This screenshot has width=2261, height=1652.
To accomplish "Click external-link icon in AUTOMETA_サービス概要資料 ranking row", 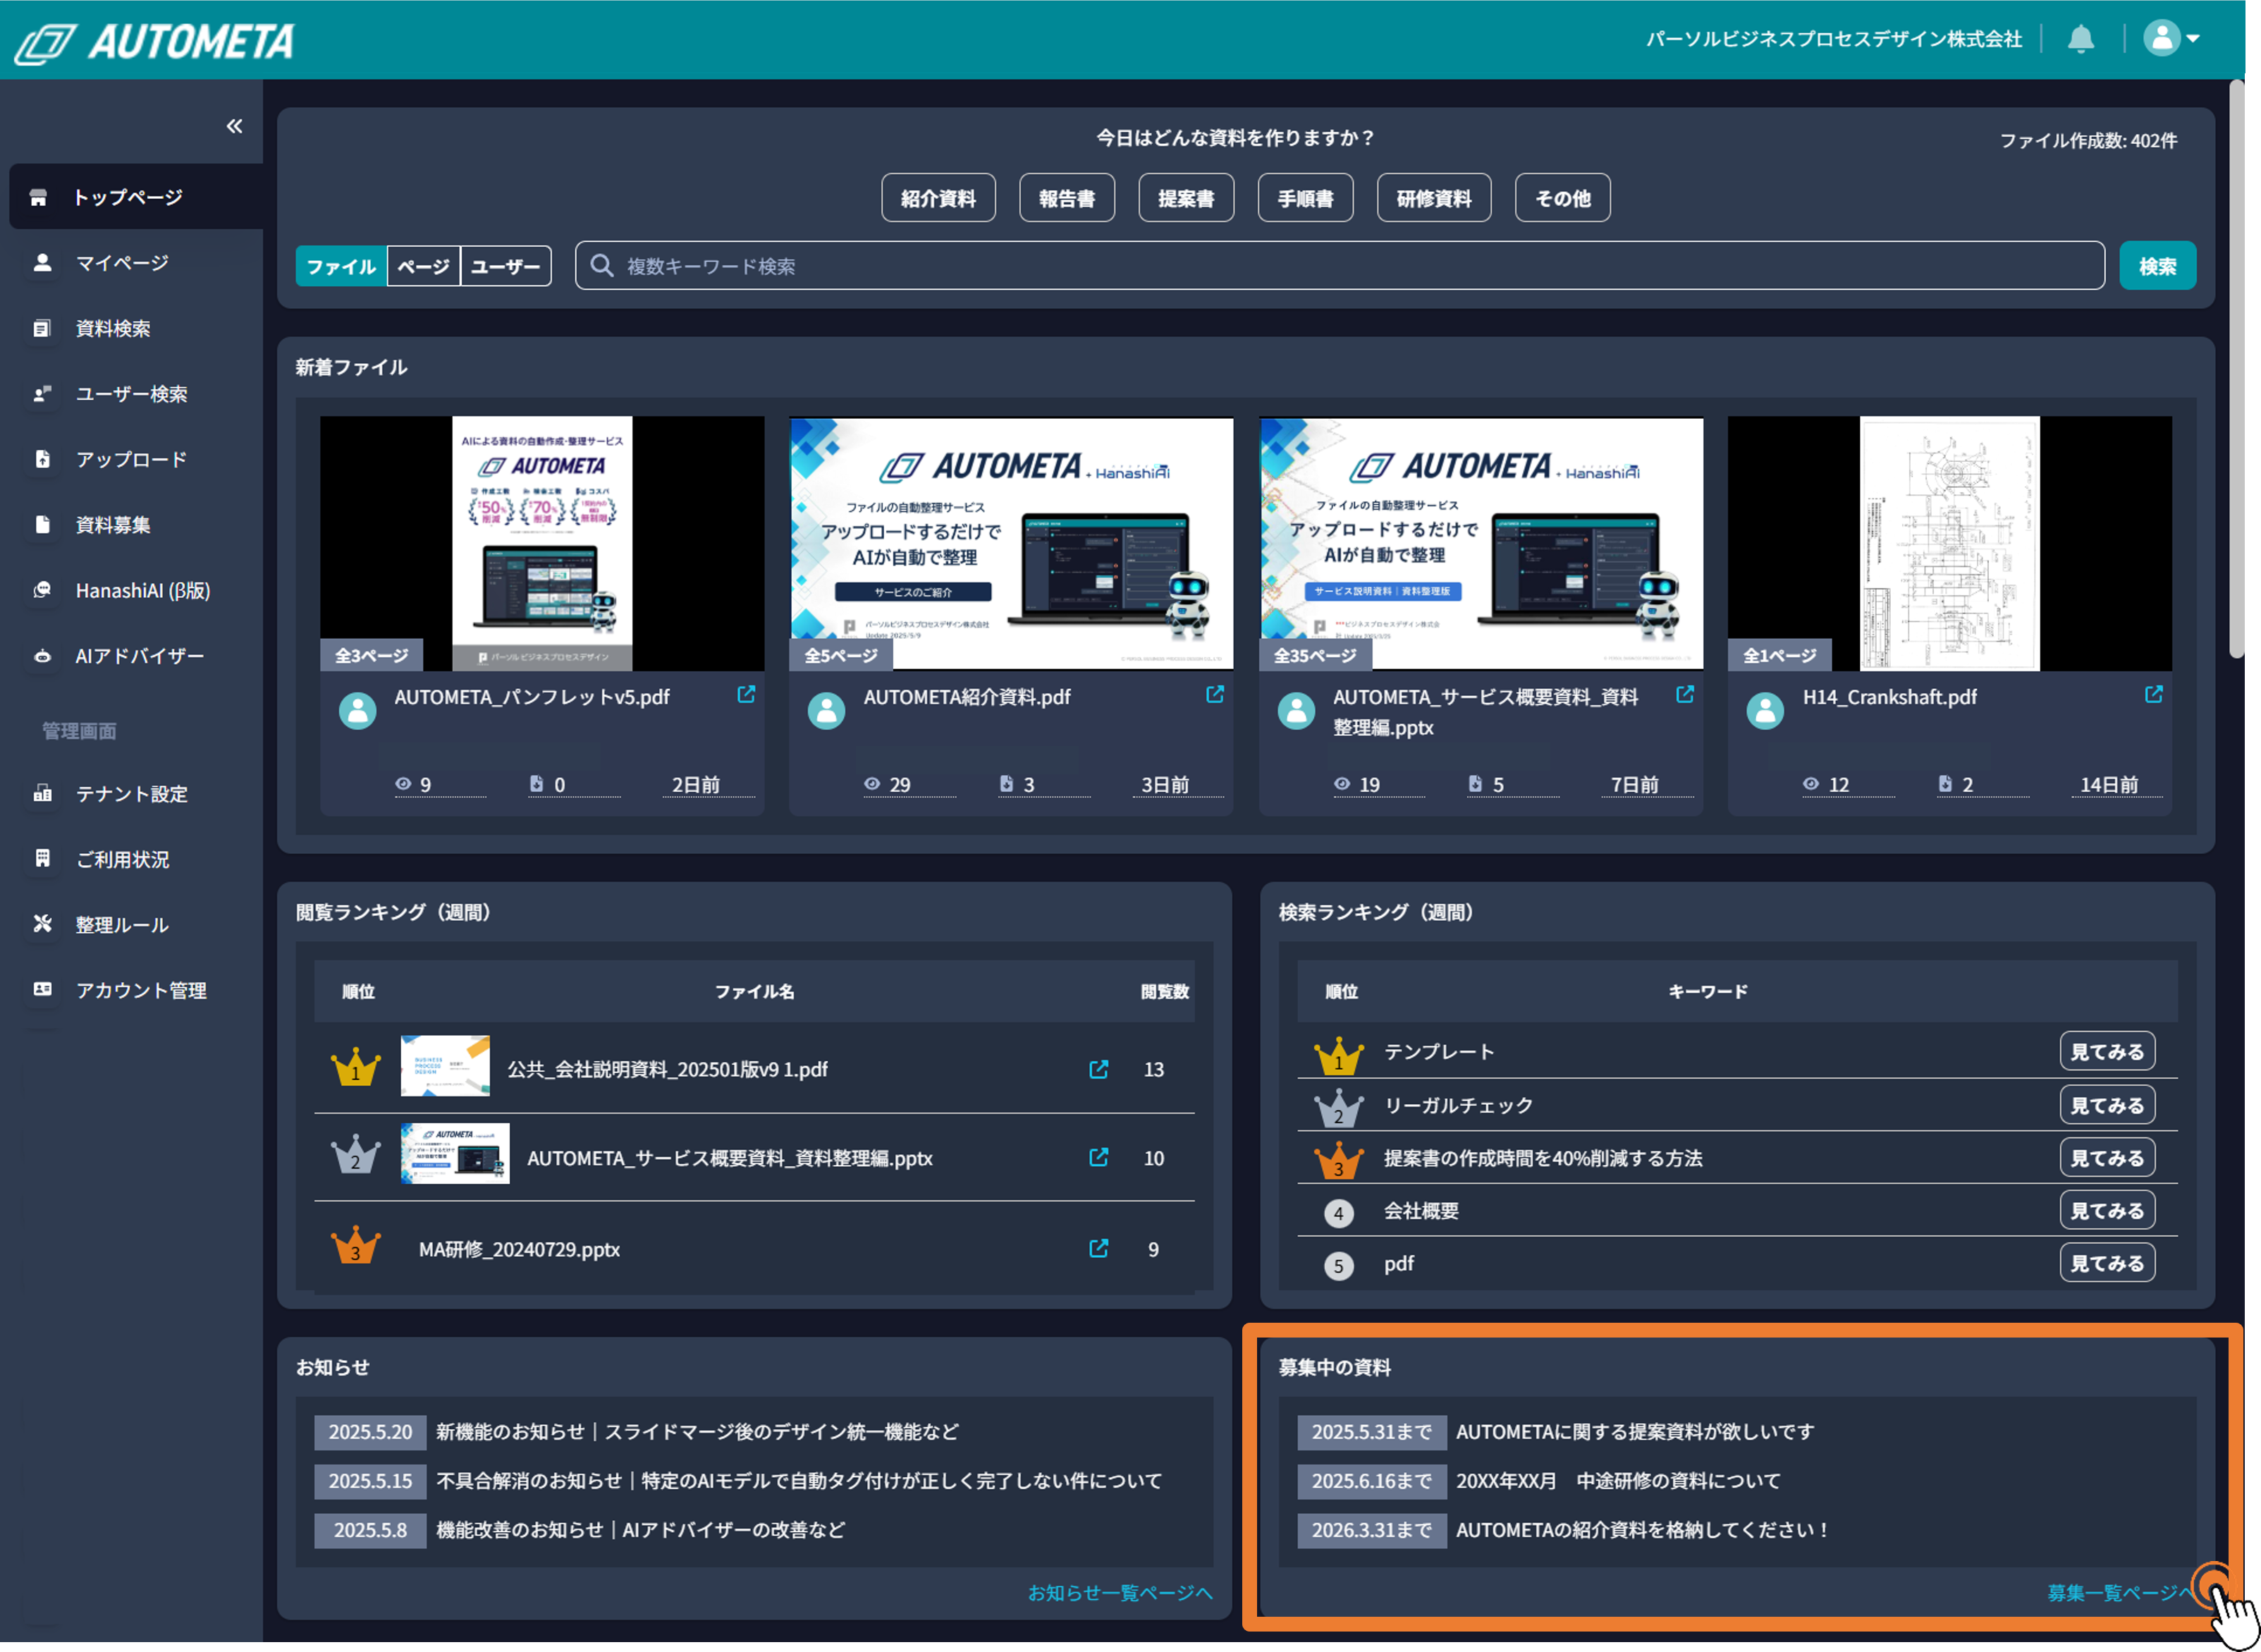I will pyautogui.click(x=1098, y=1158).
